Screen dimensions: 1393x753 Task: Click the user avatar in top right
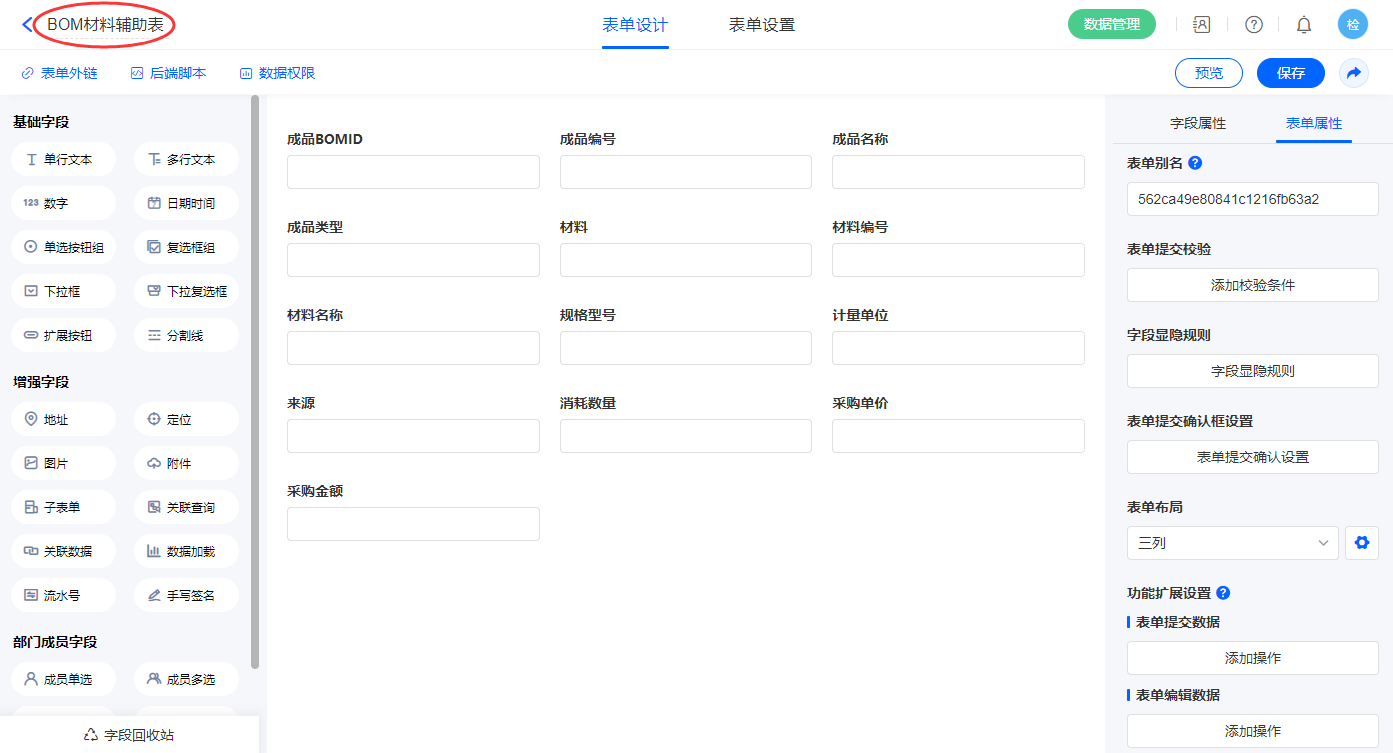pyautogui.click(x=1352, y=25)
